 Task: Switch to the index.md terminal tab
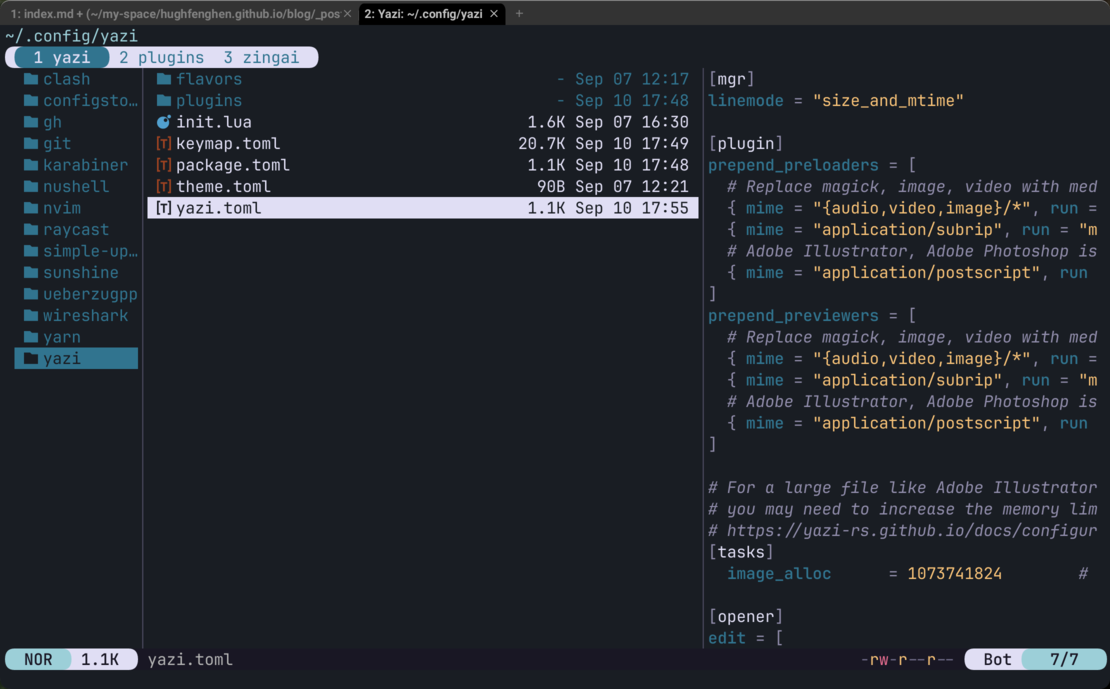(x=175, y=13)
